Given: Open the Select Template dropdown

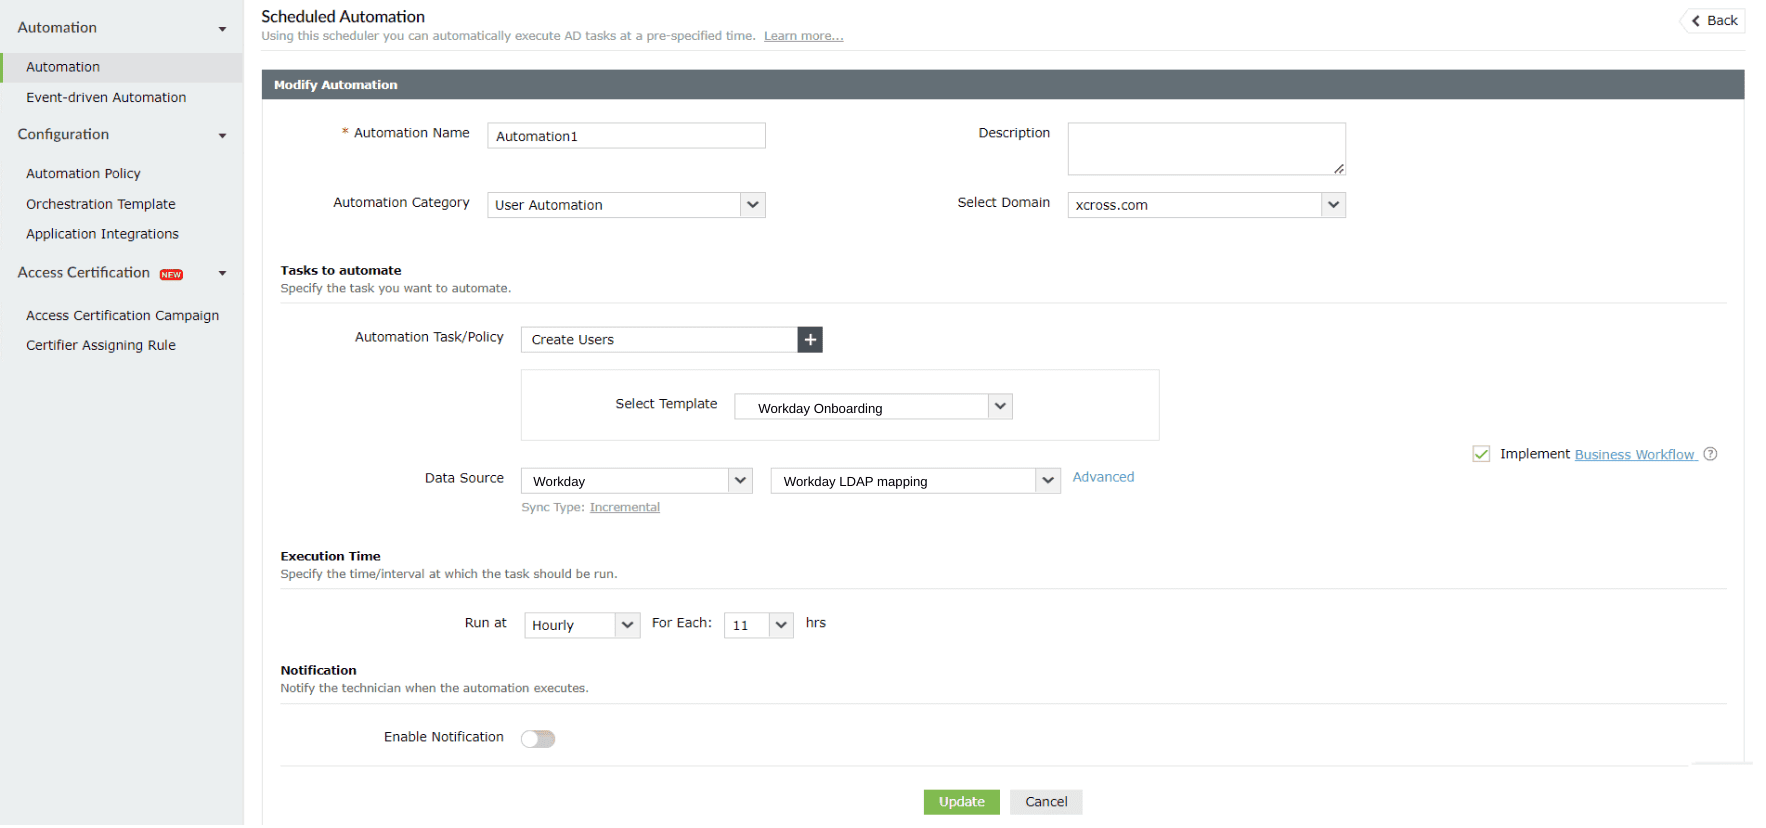Looking at the screenshot, I should 1000,407.
